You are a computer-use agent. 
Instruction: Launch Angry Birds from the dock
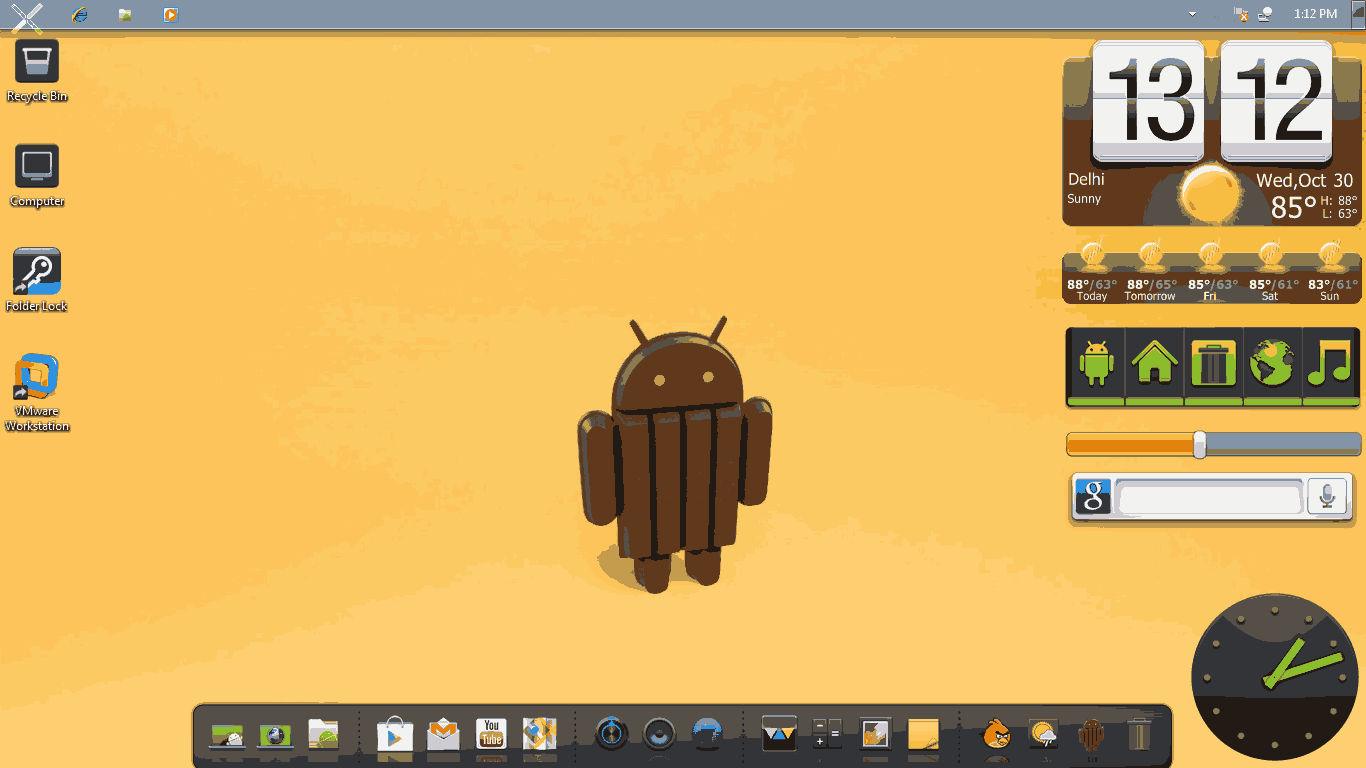click(996, 735)
